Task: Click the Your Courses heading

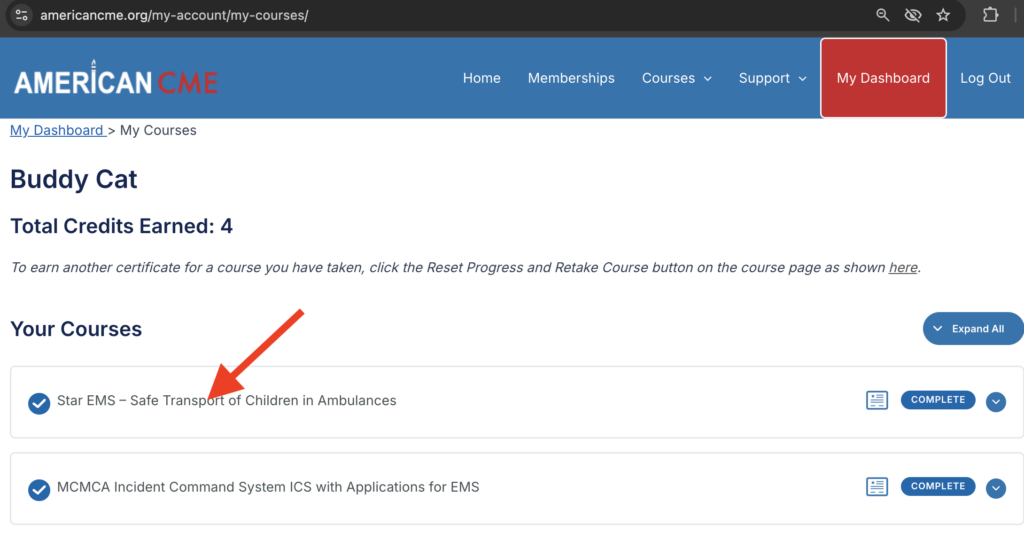Action: point(76,329)
